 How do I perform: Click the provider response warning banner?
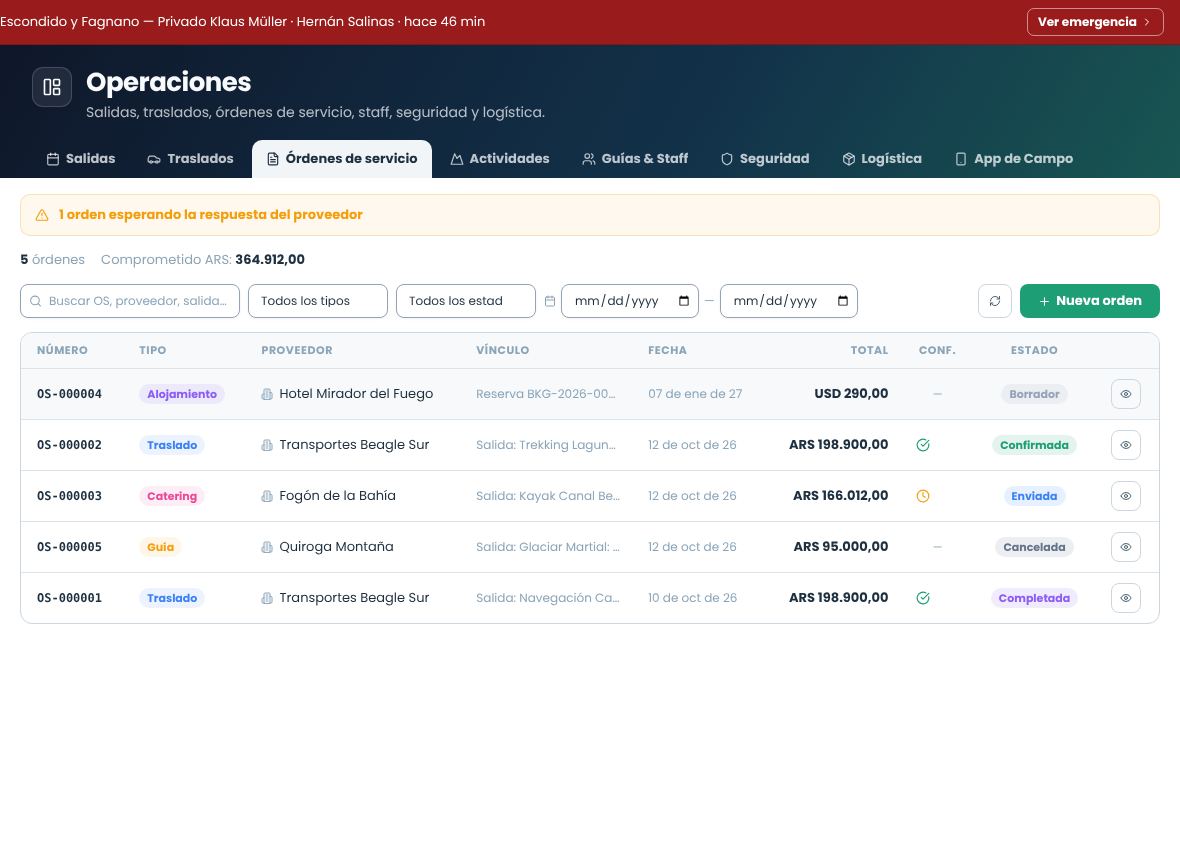(590, 215)
